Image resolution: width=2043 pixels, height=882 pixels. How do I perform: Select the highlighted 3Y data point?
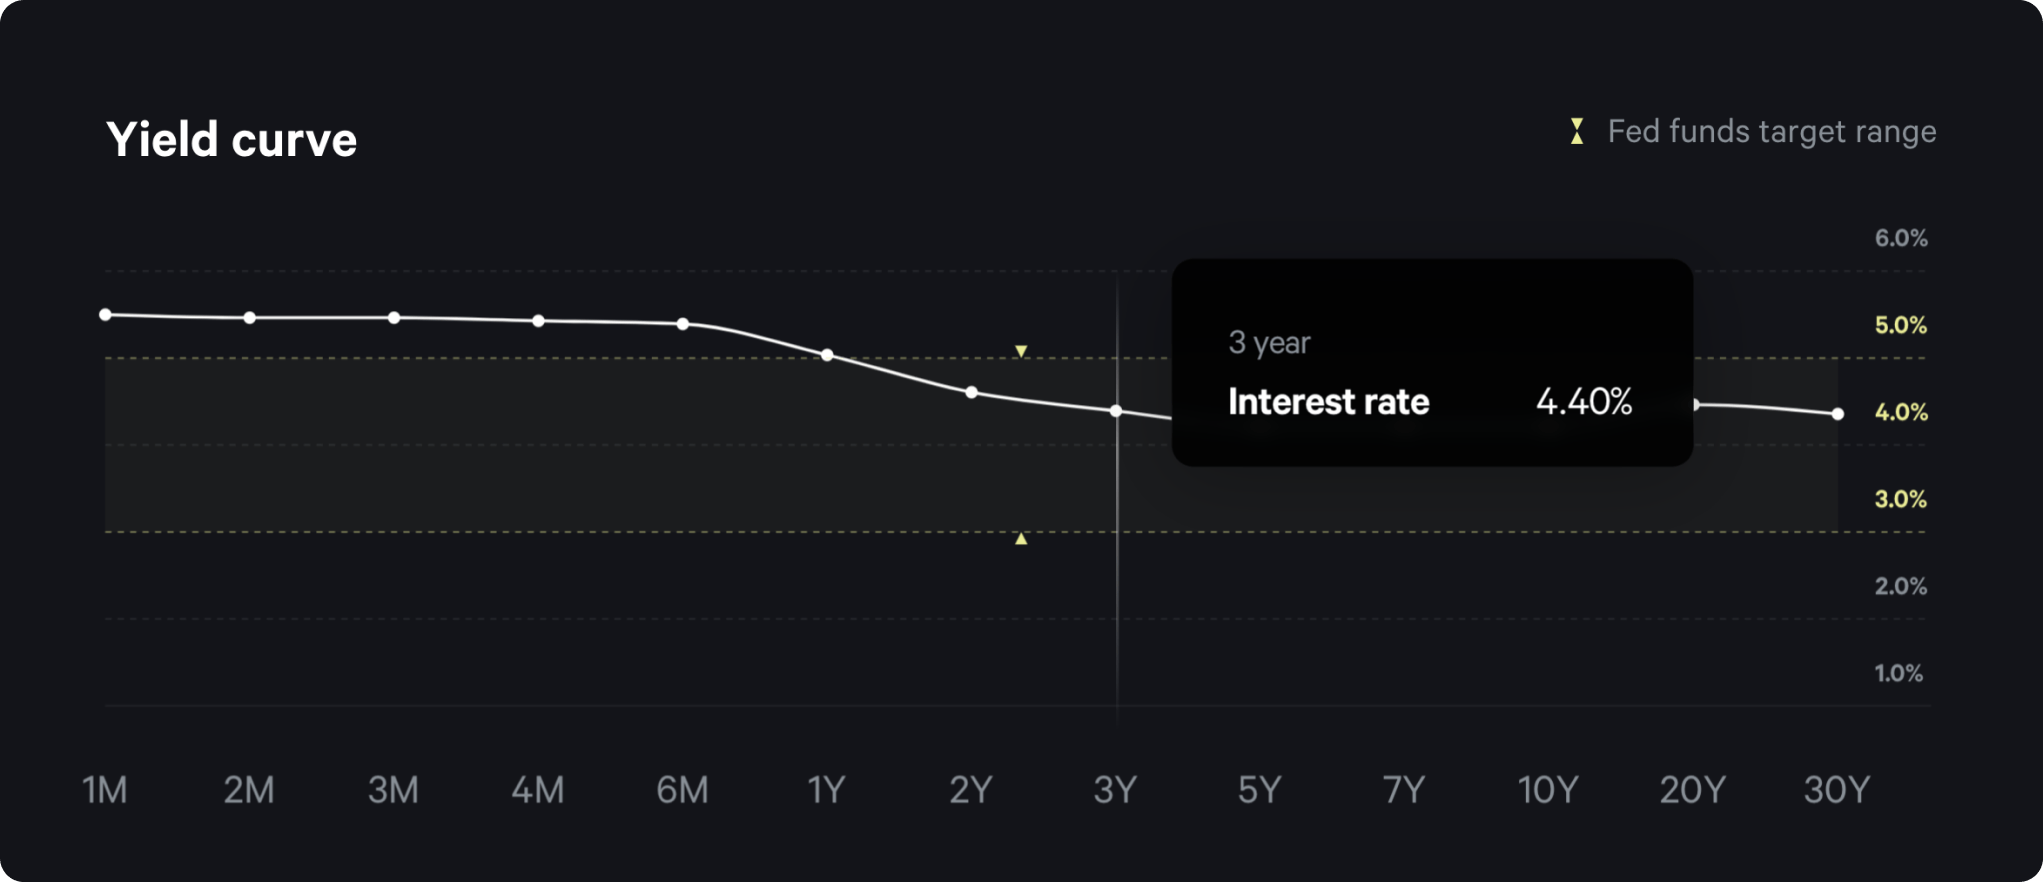tap(1116, 411)
